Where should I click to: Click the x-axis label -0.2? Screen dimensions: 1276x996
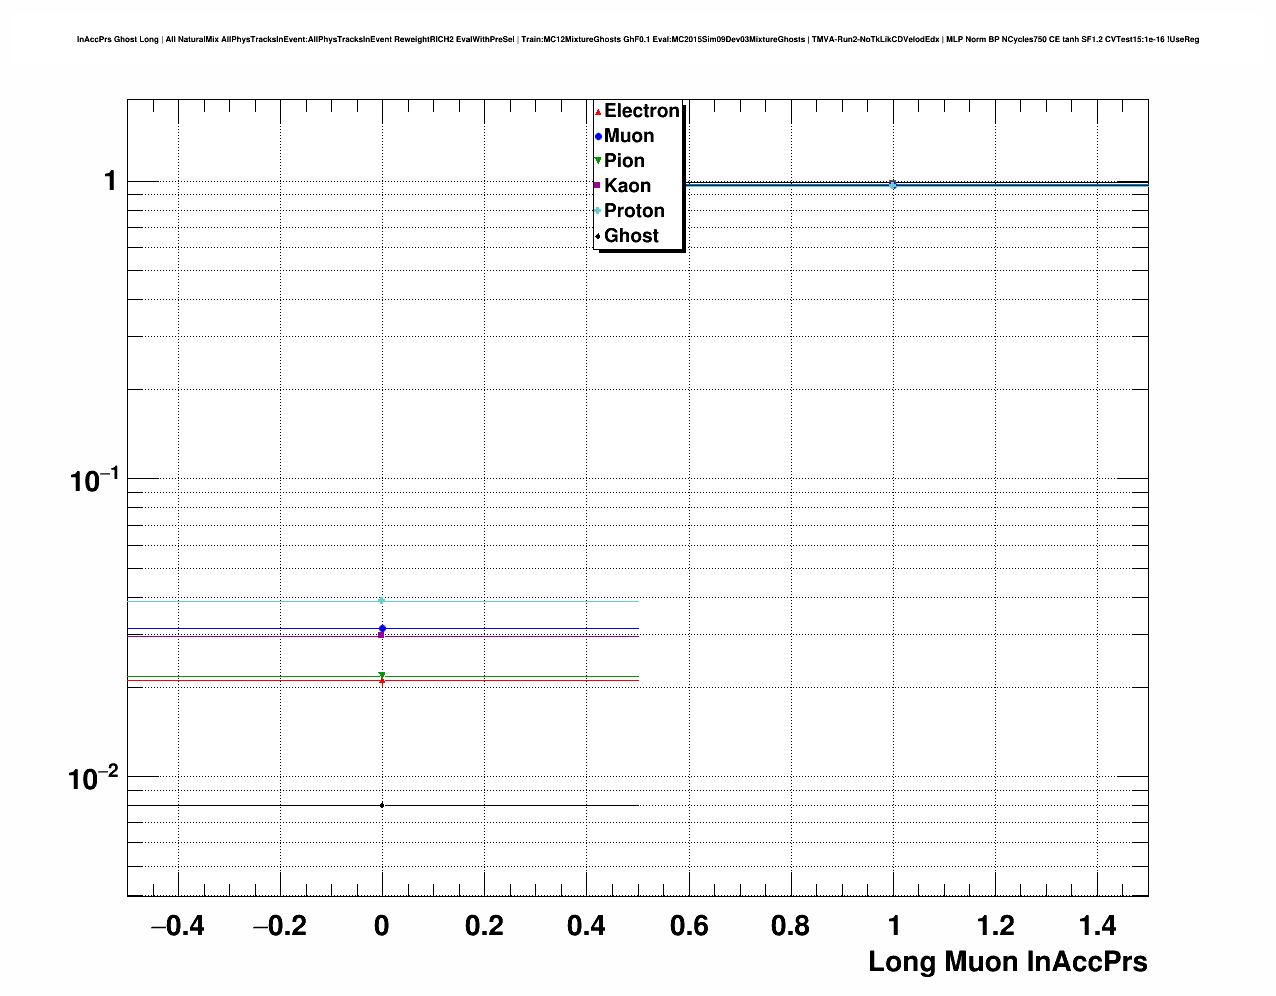point(280,926)
